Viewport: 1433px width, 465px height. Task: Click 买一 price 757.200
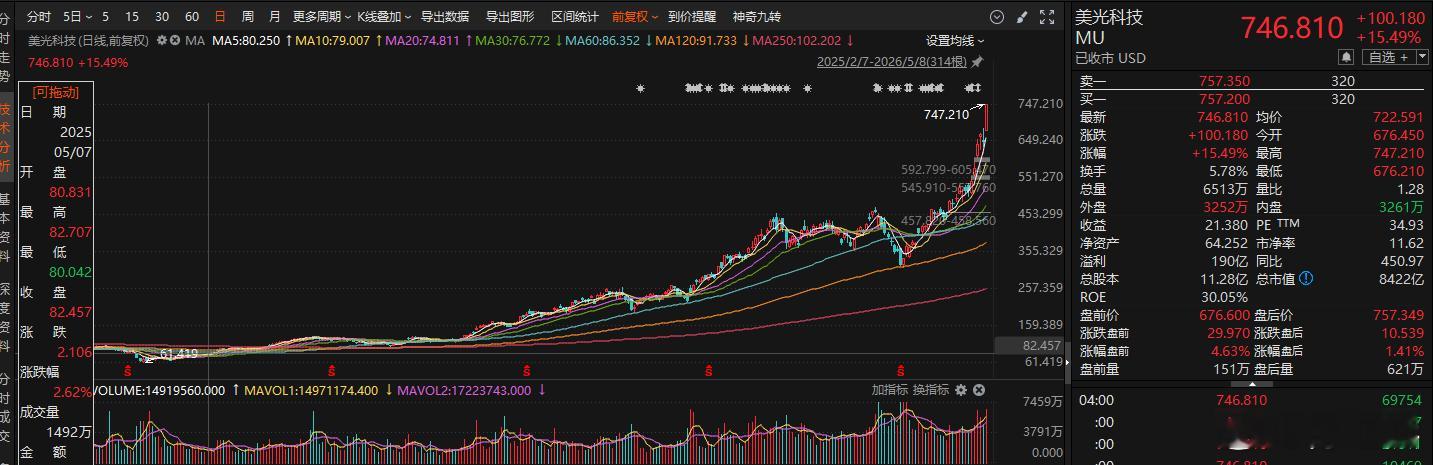(1224, 99)
